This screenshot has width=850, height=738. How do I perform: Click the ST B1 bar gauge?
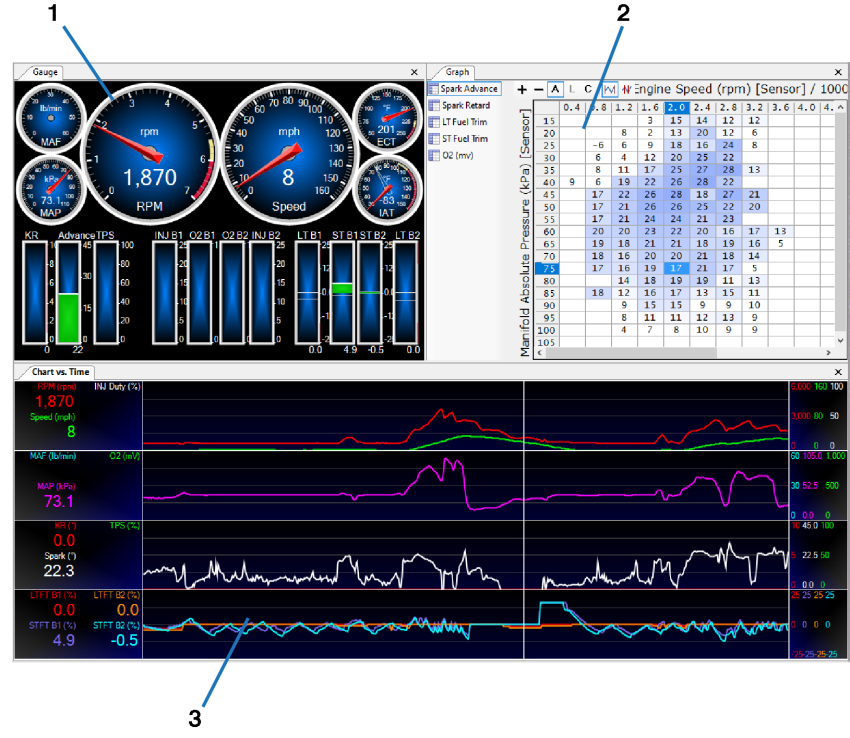(342, 292)
